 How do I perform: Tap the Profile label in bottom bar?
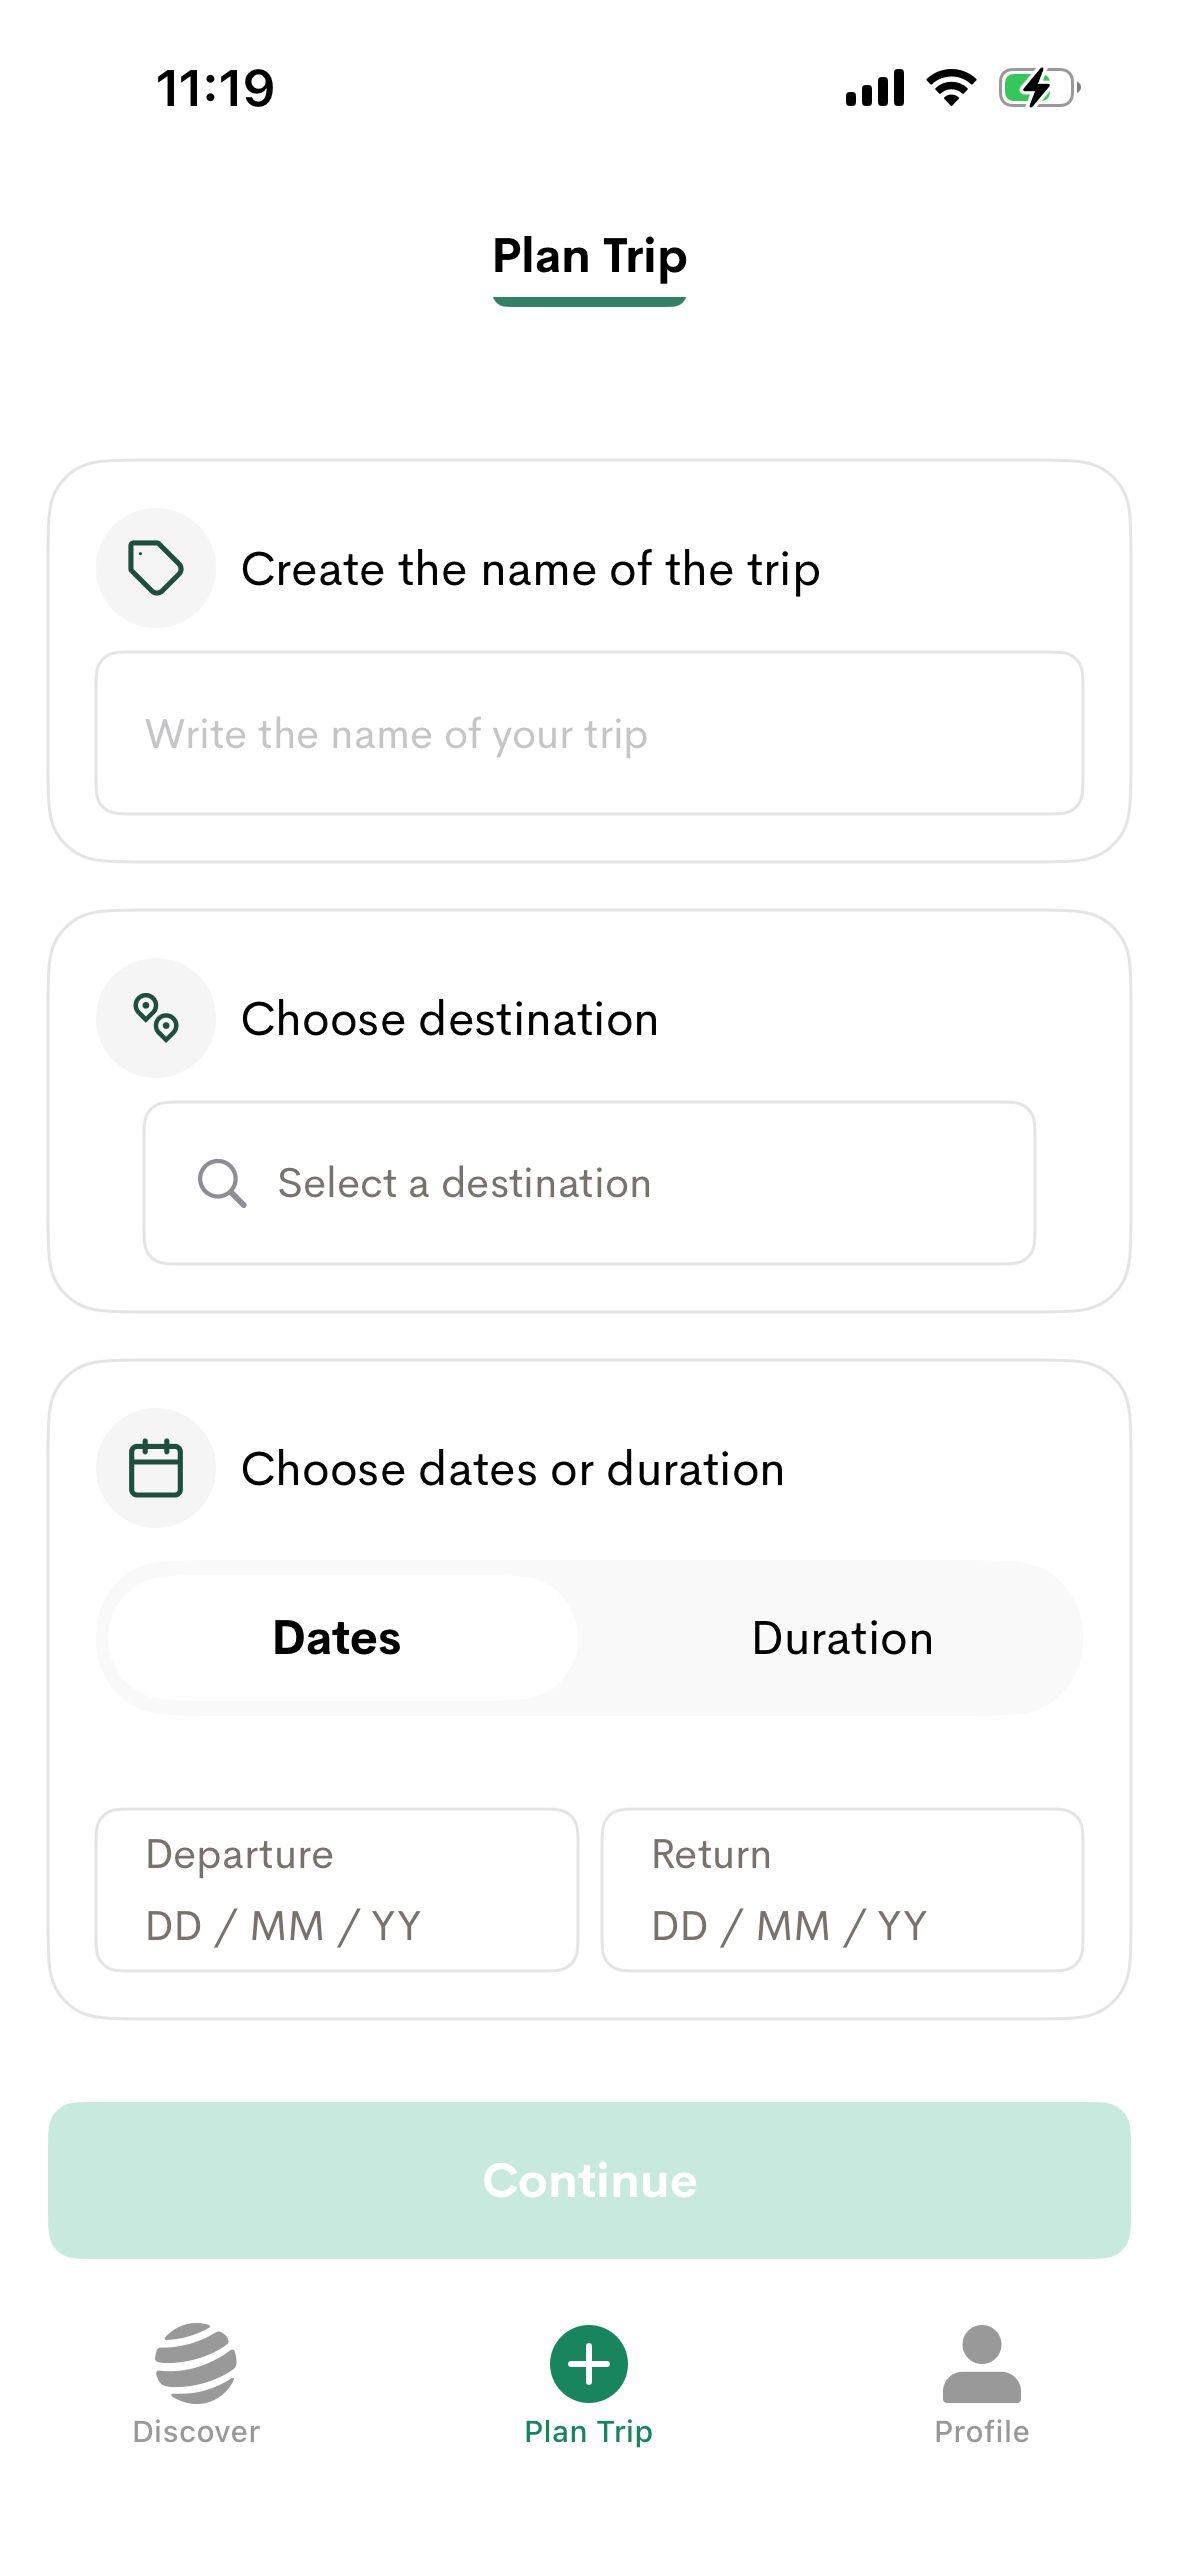coord(982,2431)
